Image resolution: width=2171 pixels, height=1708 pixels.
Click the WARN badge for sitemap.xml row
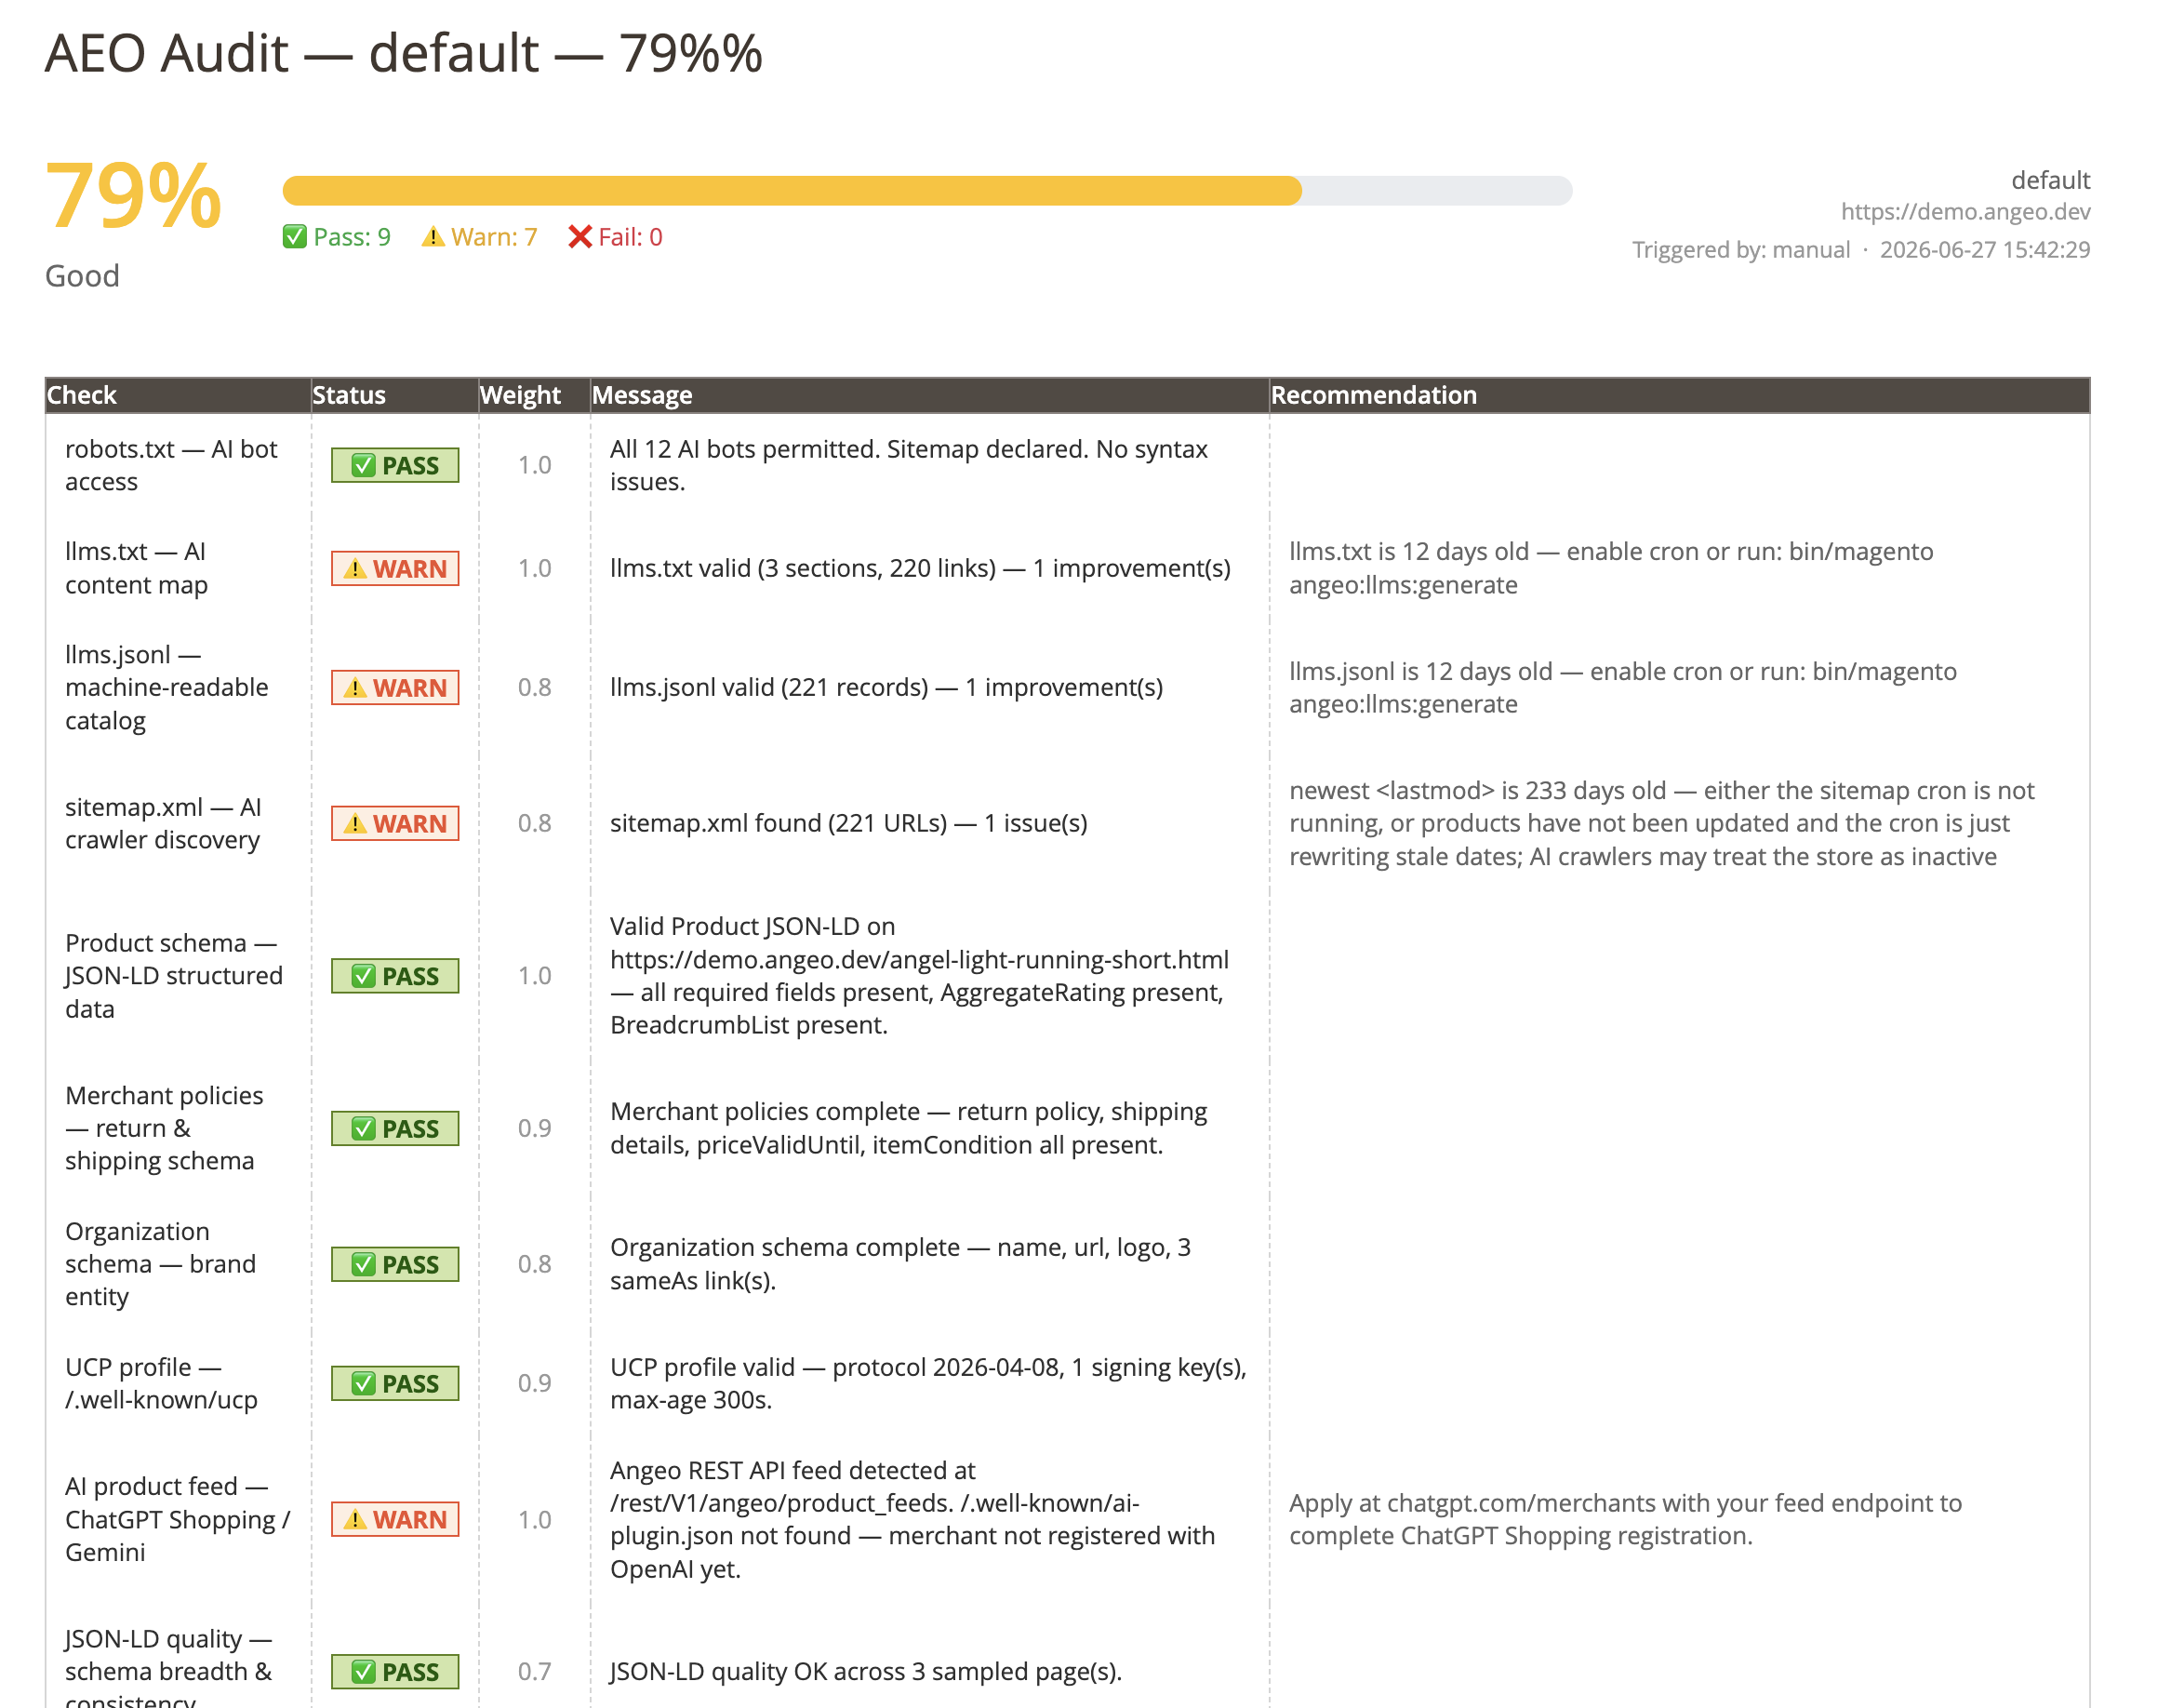[395, 823]
